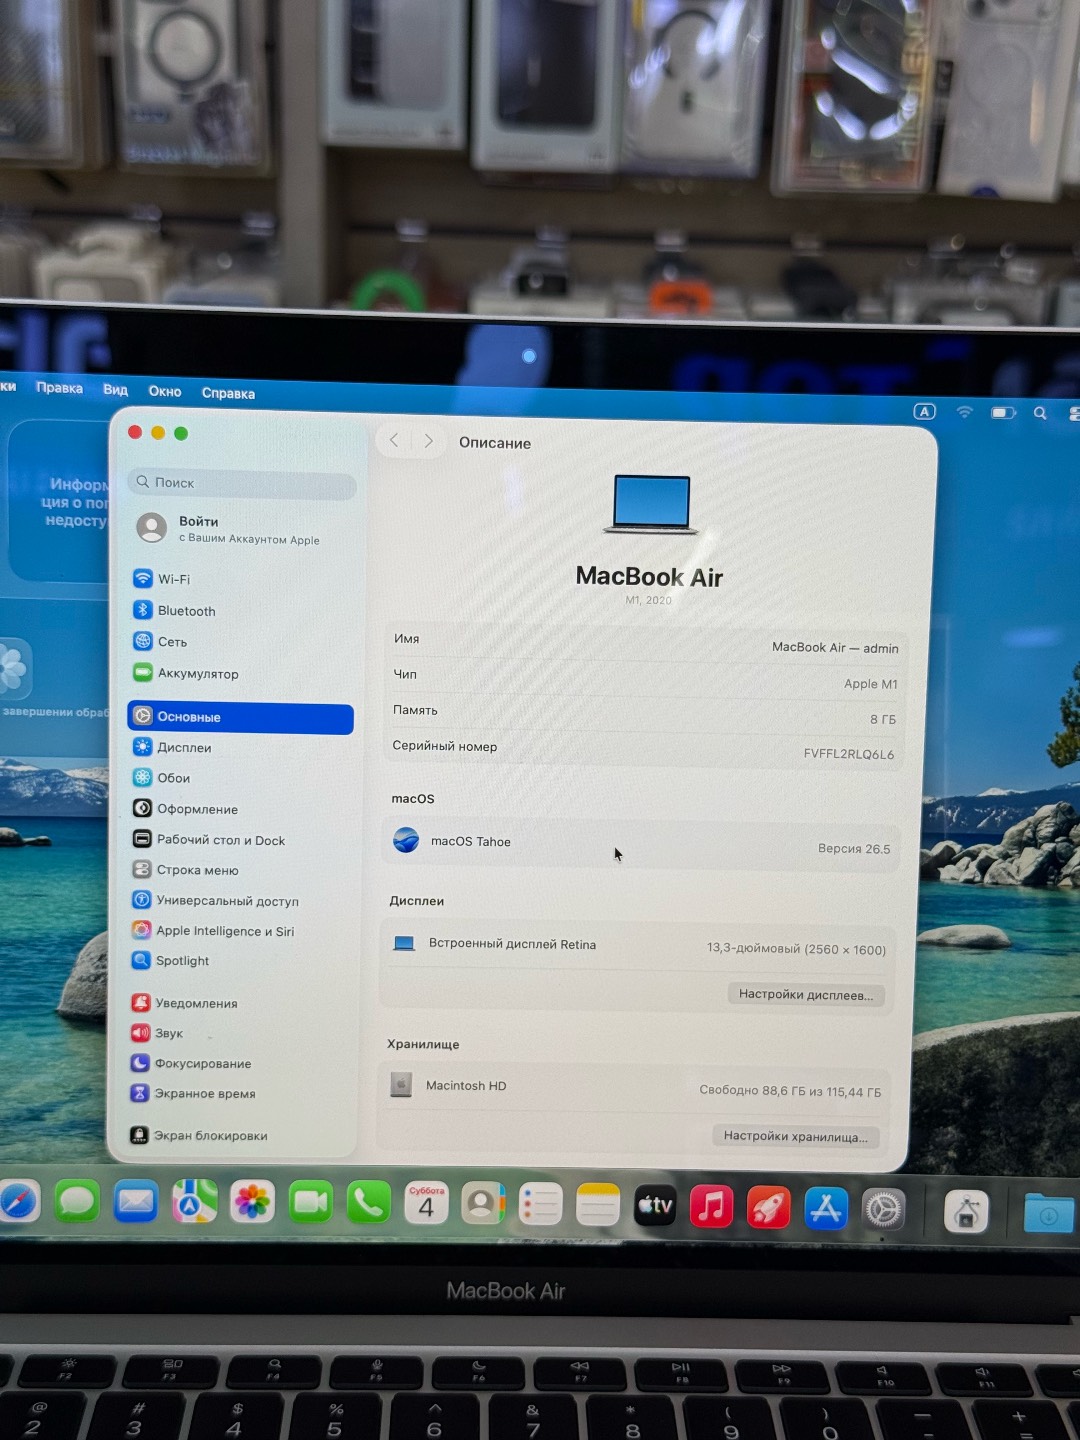Viewport: 1080px width, 1440px height.
Task: Click the MacBook Air laptop image
Action: click(651, 504)
